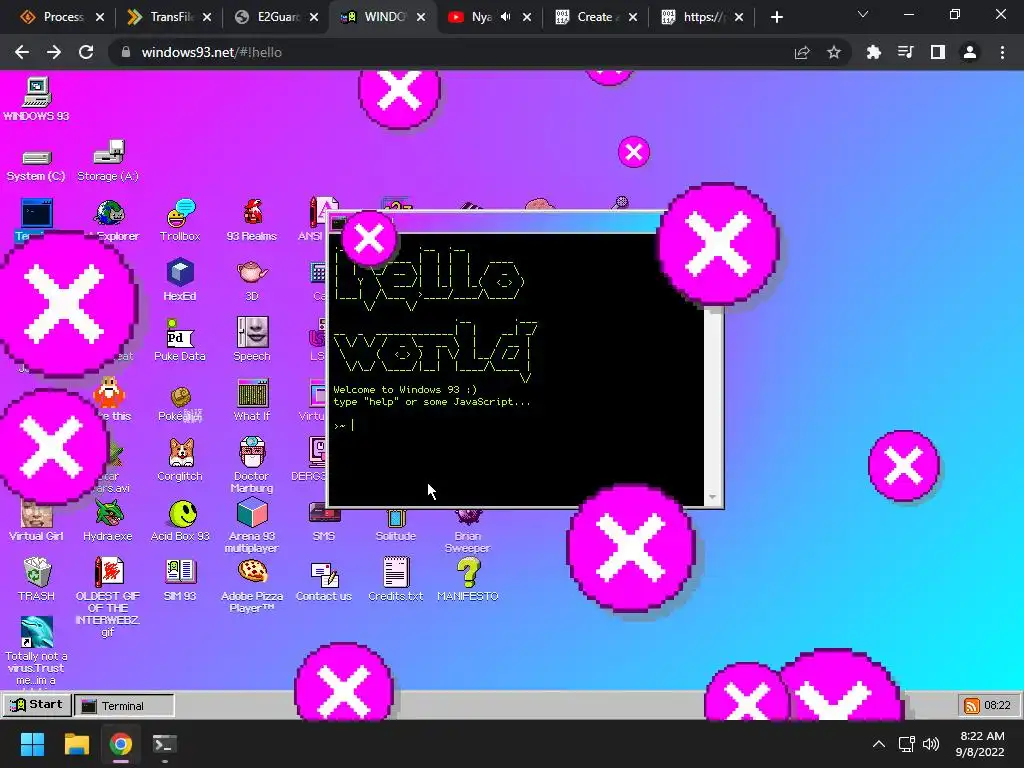Open the clock showing 8:22 AM

(980, 744)
